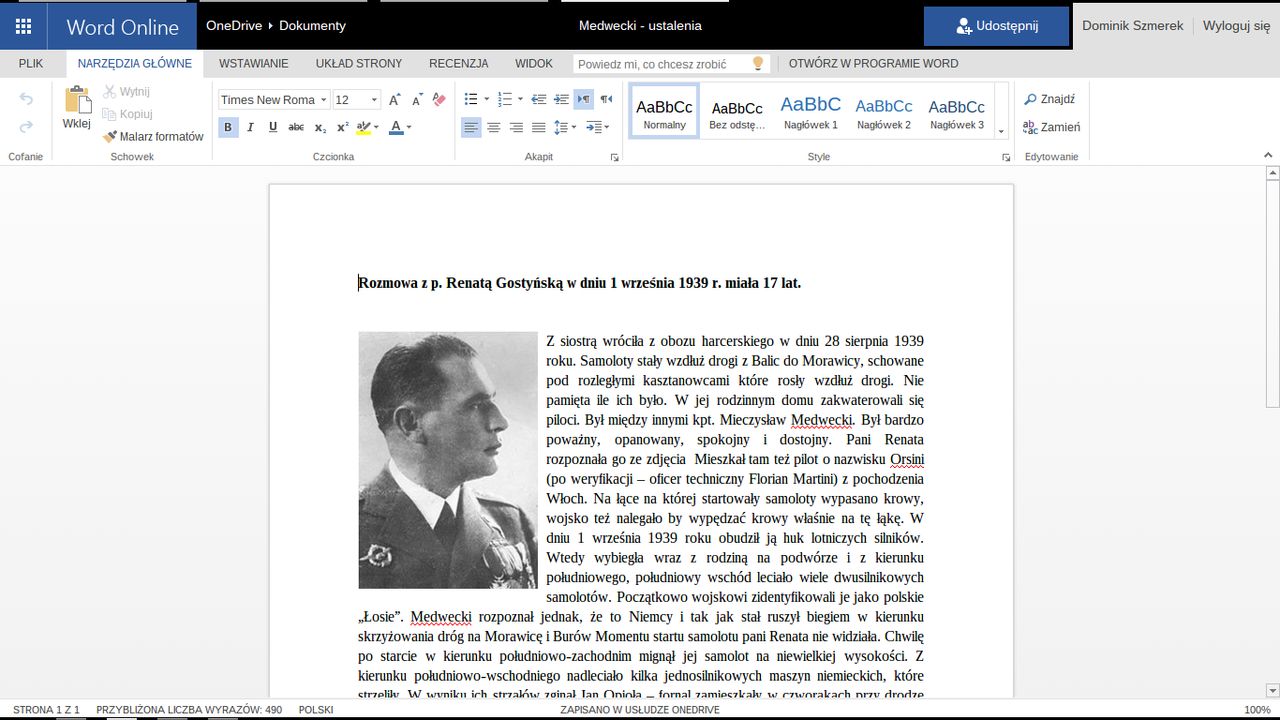This screenshot has height=720, width=1280.
Task: Toggle underline formatting
Action: (x=273, y=127)
